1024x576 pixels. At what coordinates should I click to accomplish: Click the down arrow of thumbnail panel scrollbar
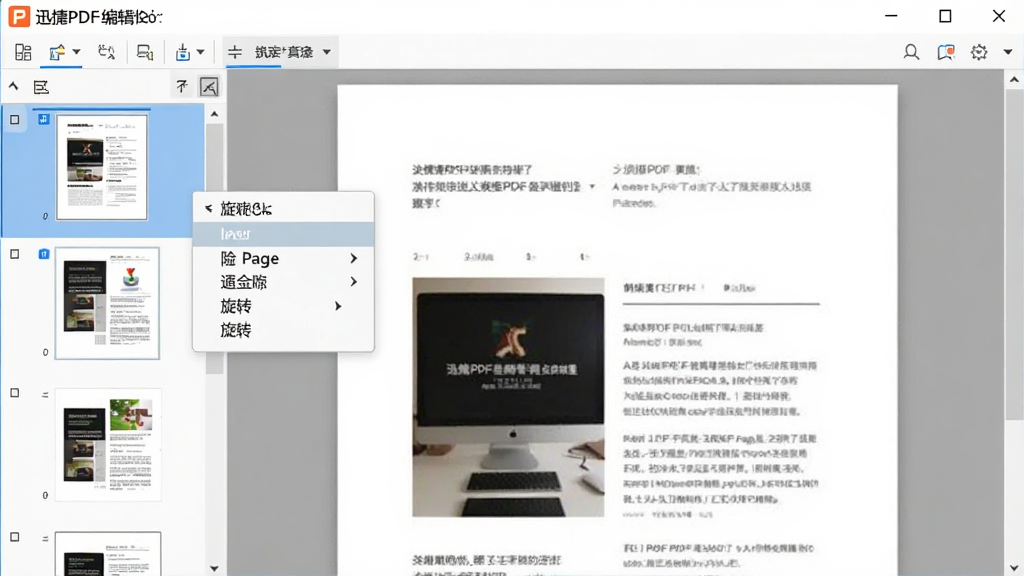(214, 568)
